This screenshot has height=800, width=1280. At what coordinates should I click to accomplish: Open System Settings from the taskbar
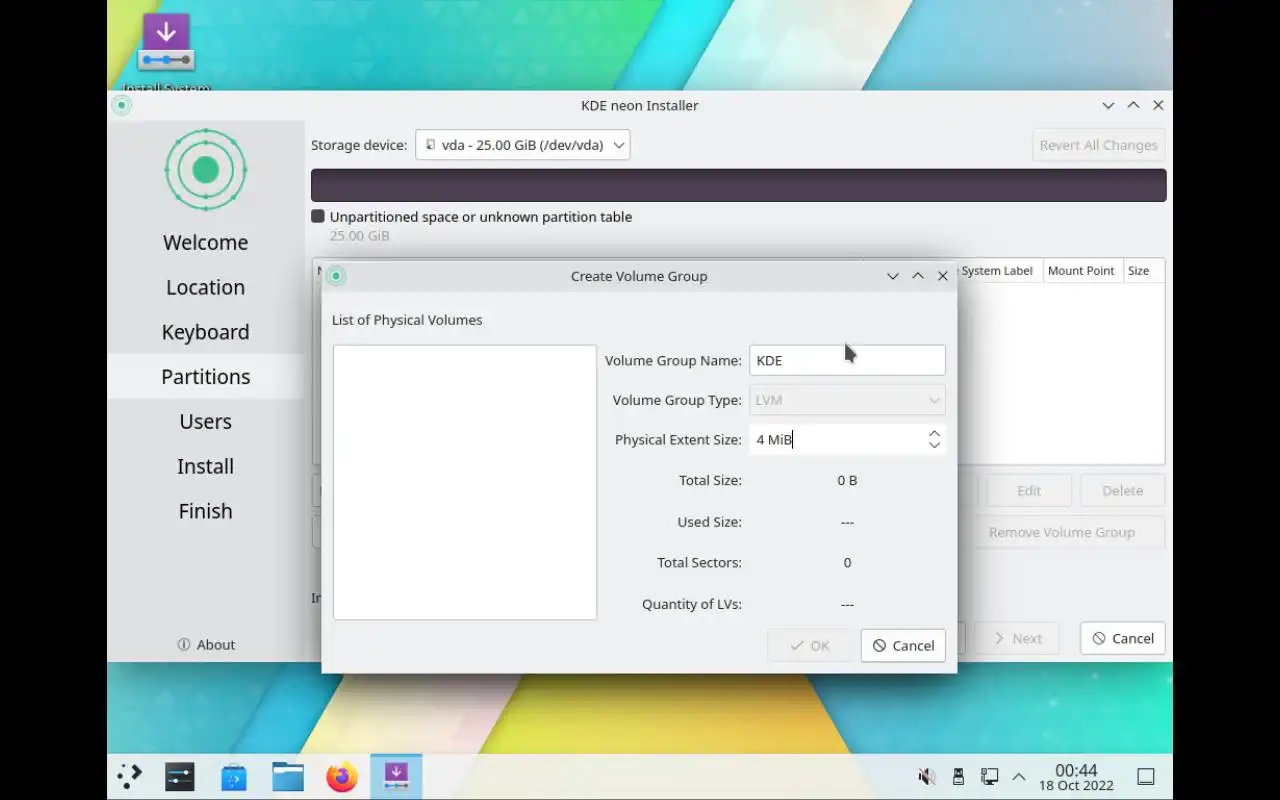pyautogui.click(x=180, y=777)
